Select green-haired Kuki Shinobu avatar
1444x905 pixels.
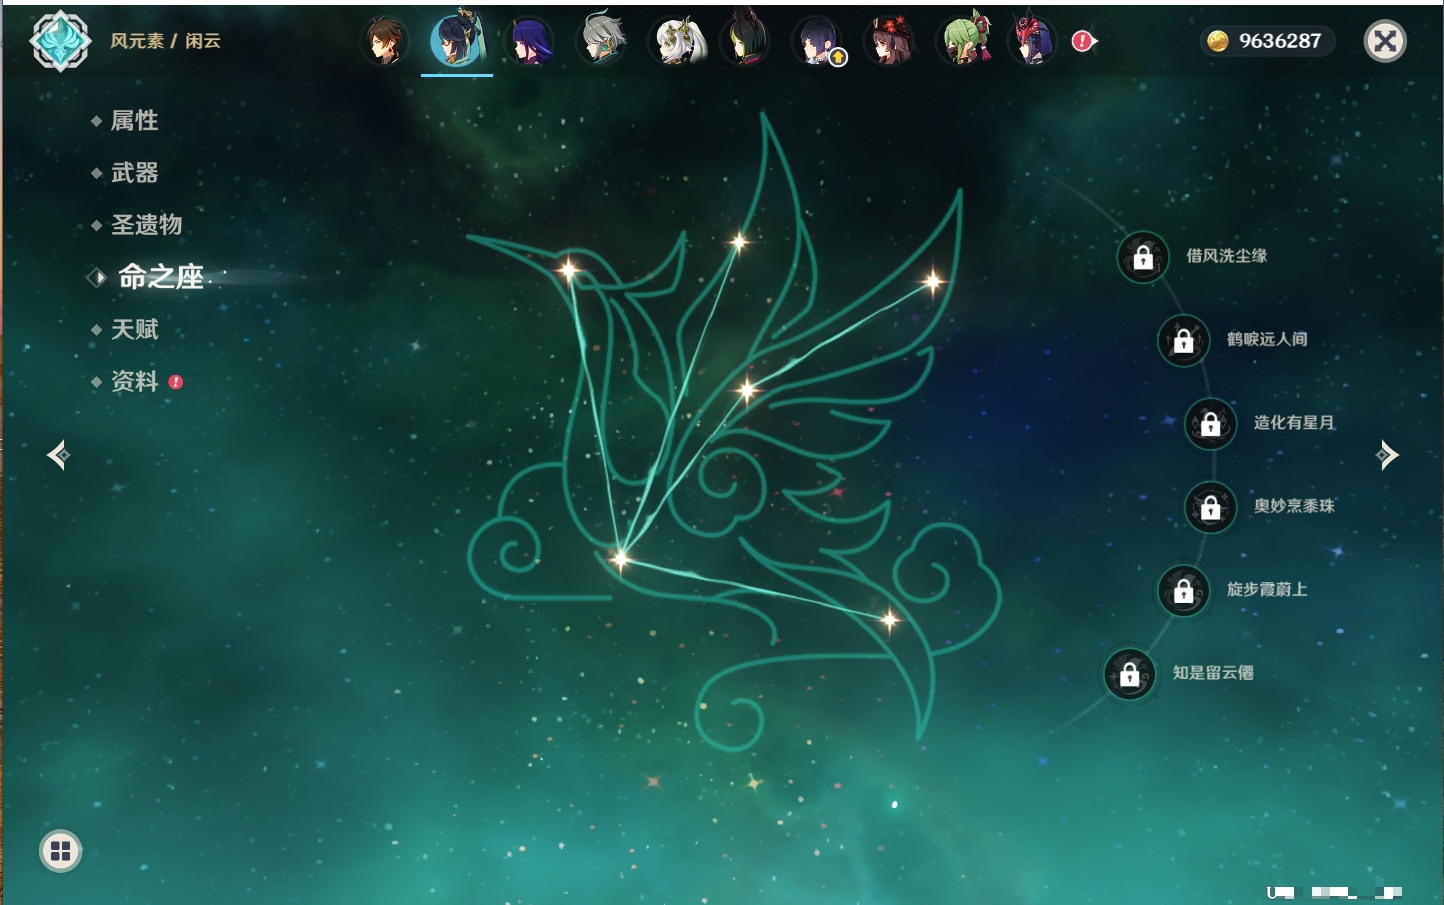point(964,41)
